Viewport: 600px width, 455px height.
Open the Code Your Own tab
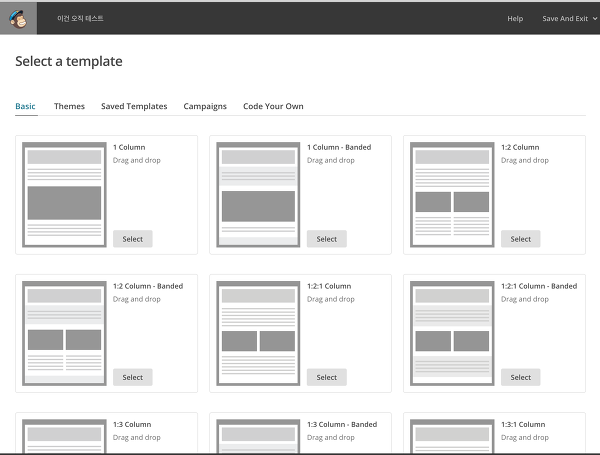tap(273, 106)
